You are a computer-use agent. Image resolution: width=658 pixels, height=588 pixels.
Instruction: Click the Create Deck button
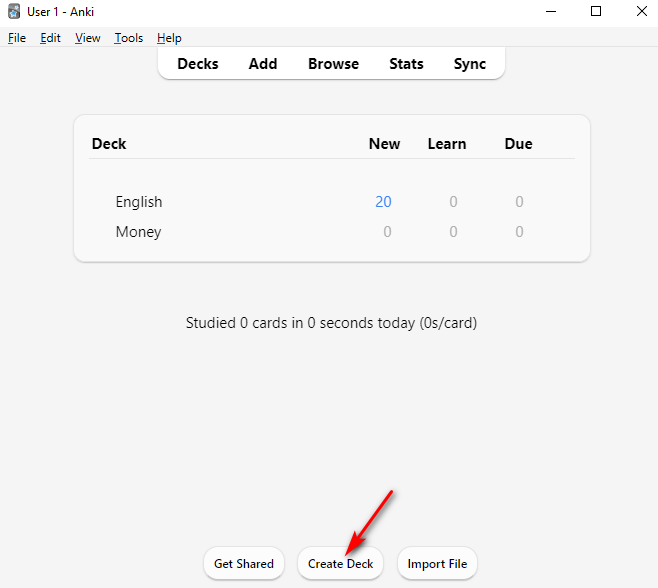click(x=340, y=564)
